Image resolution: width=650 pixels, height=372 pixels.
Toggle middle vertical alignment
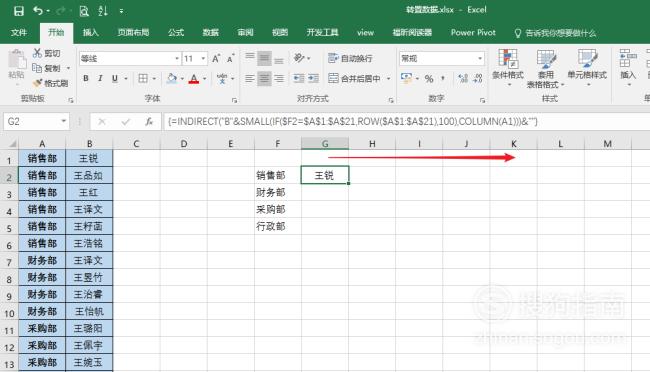click(x=264, y=58)
